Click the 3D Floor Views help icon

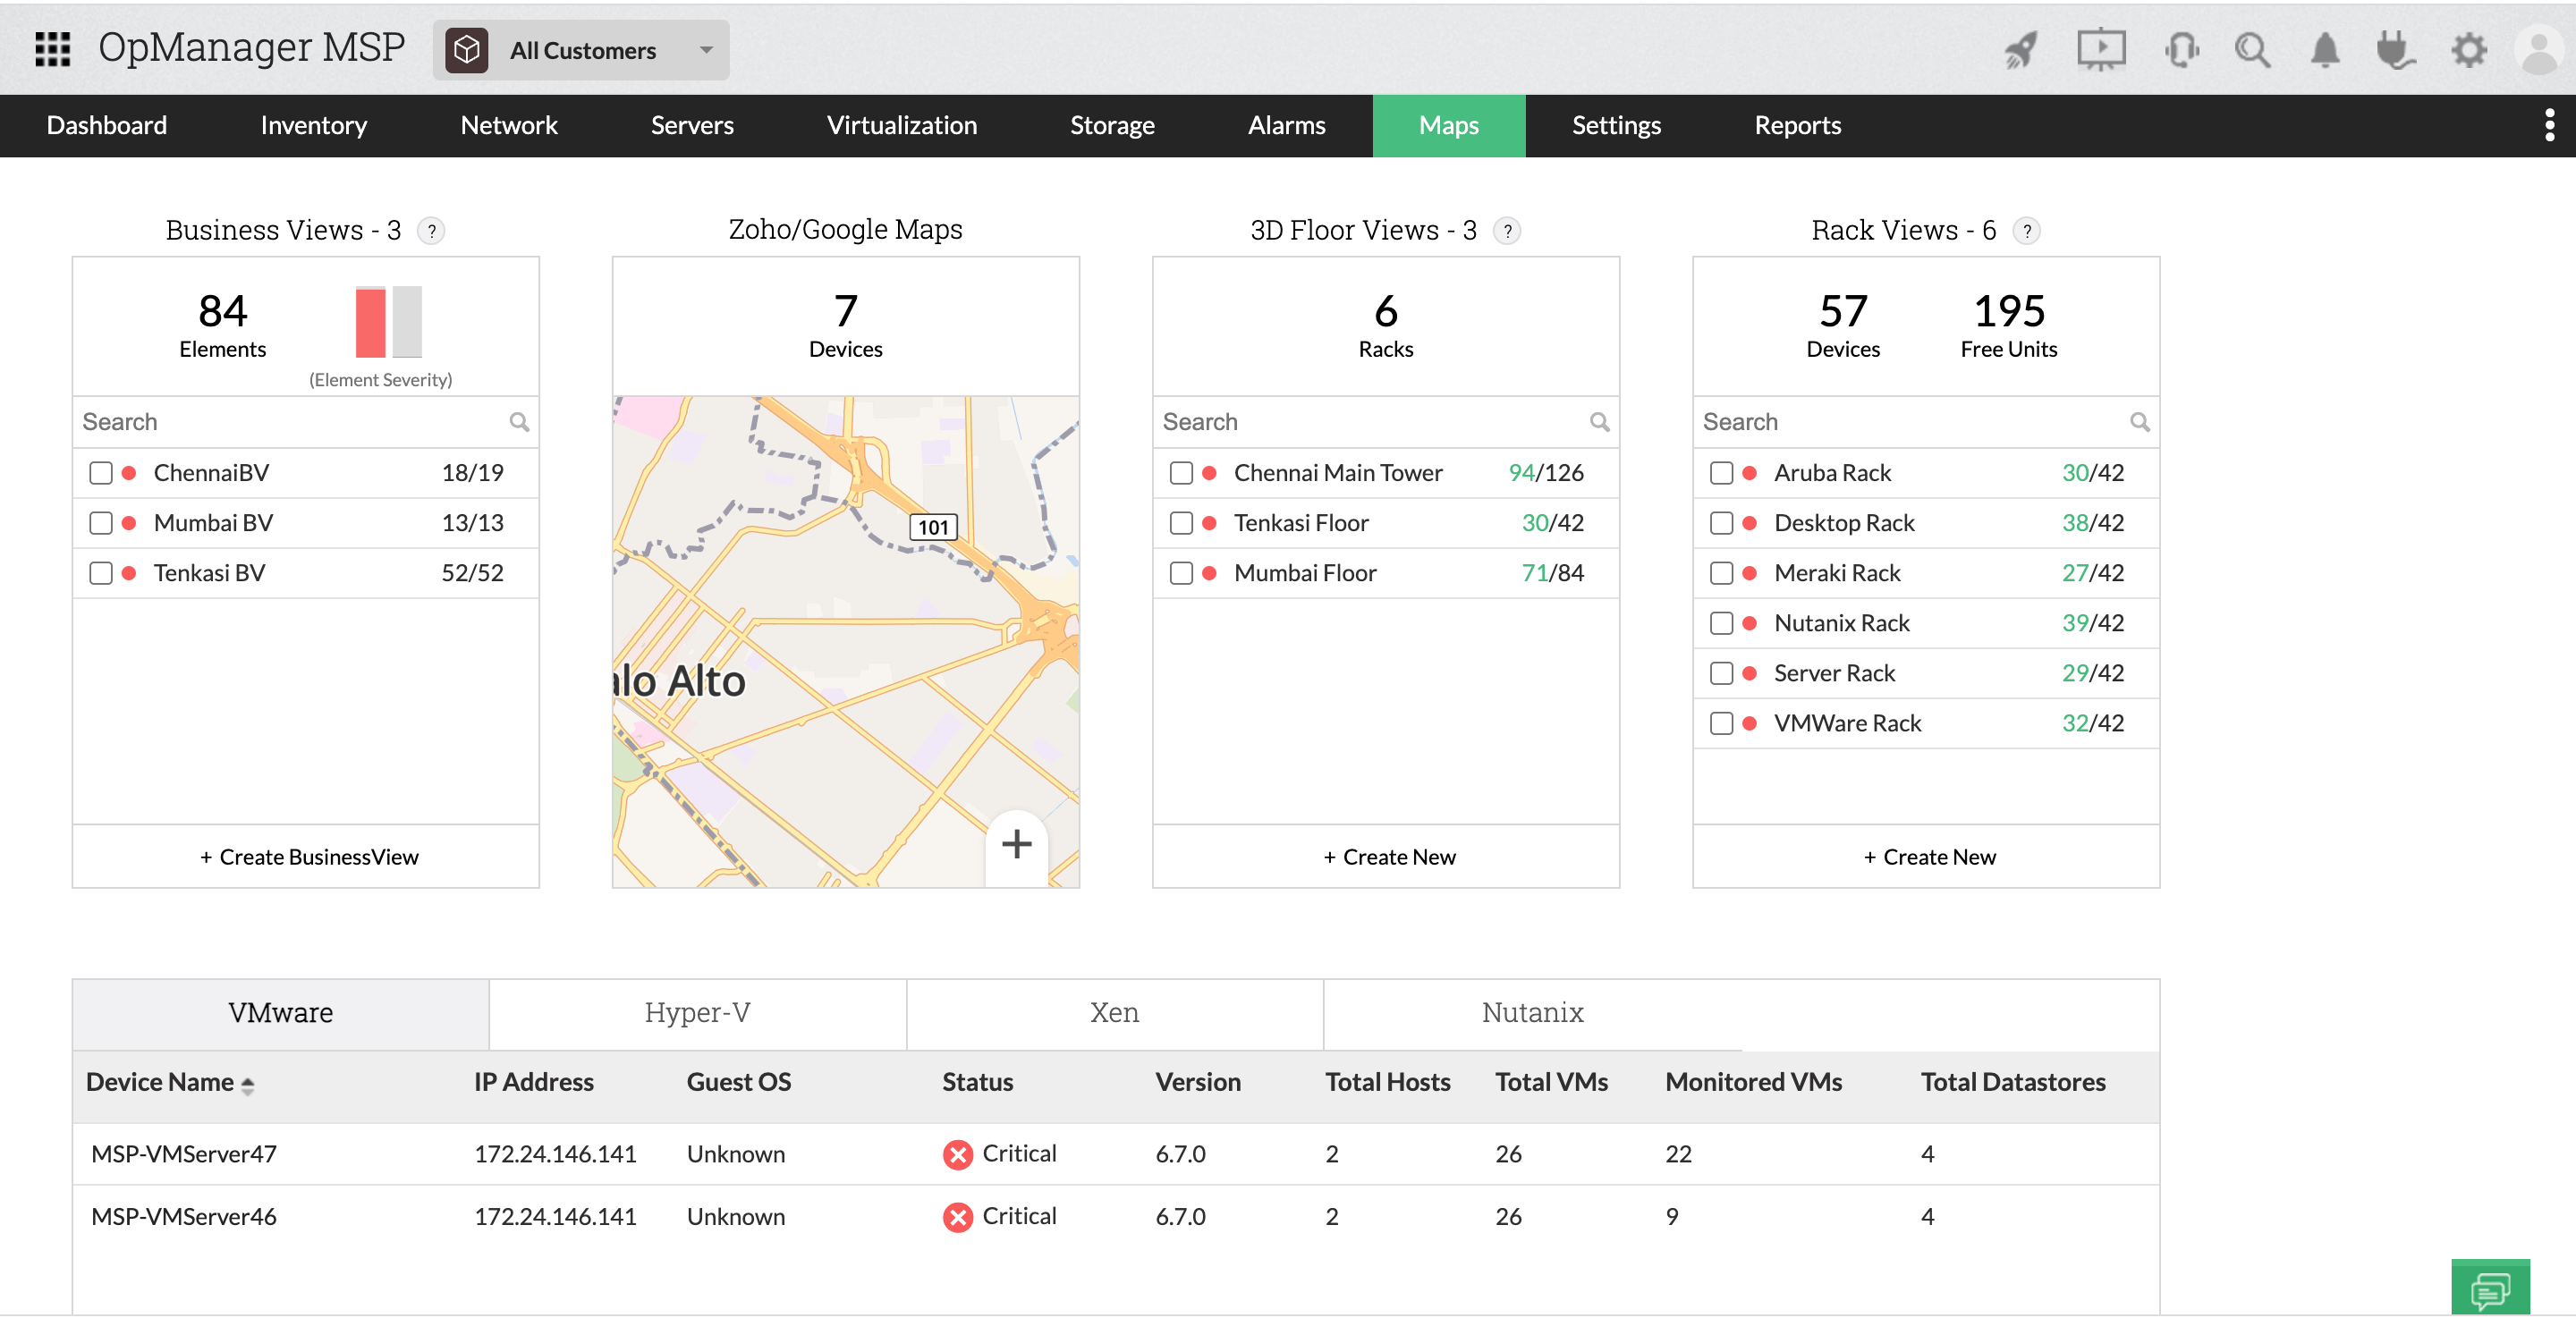(1507, 231)
